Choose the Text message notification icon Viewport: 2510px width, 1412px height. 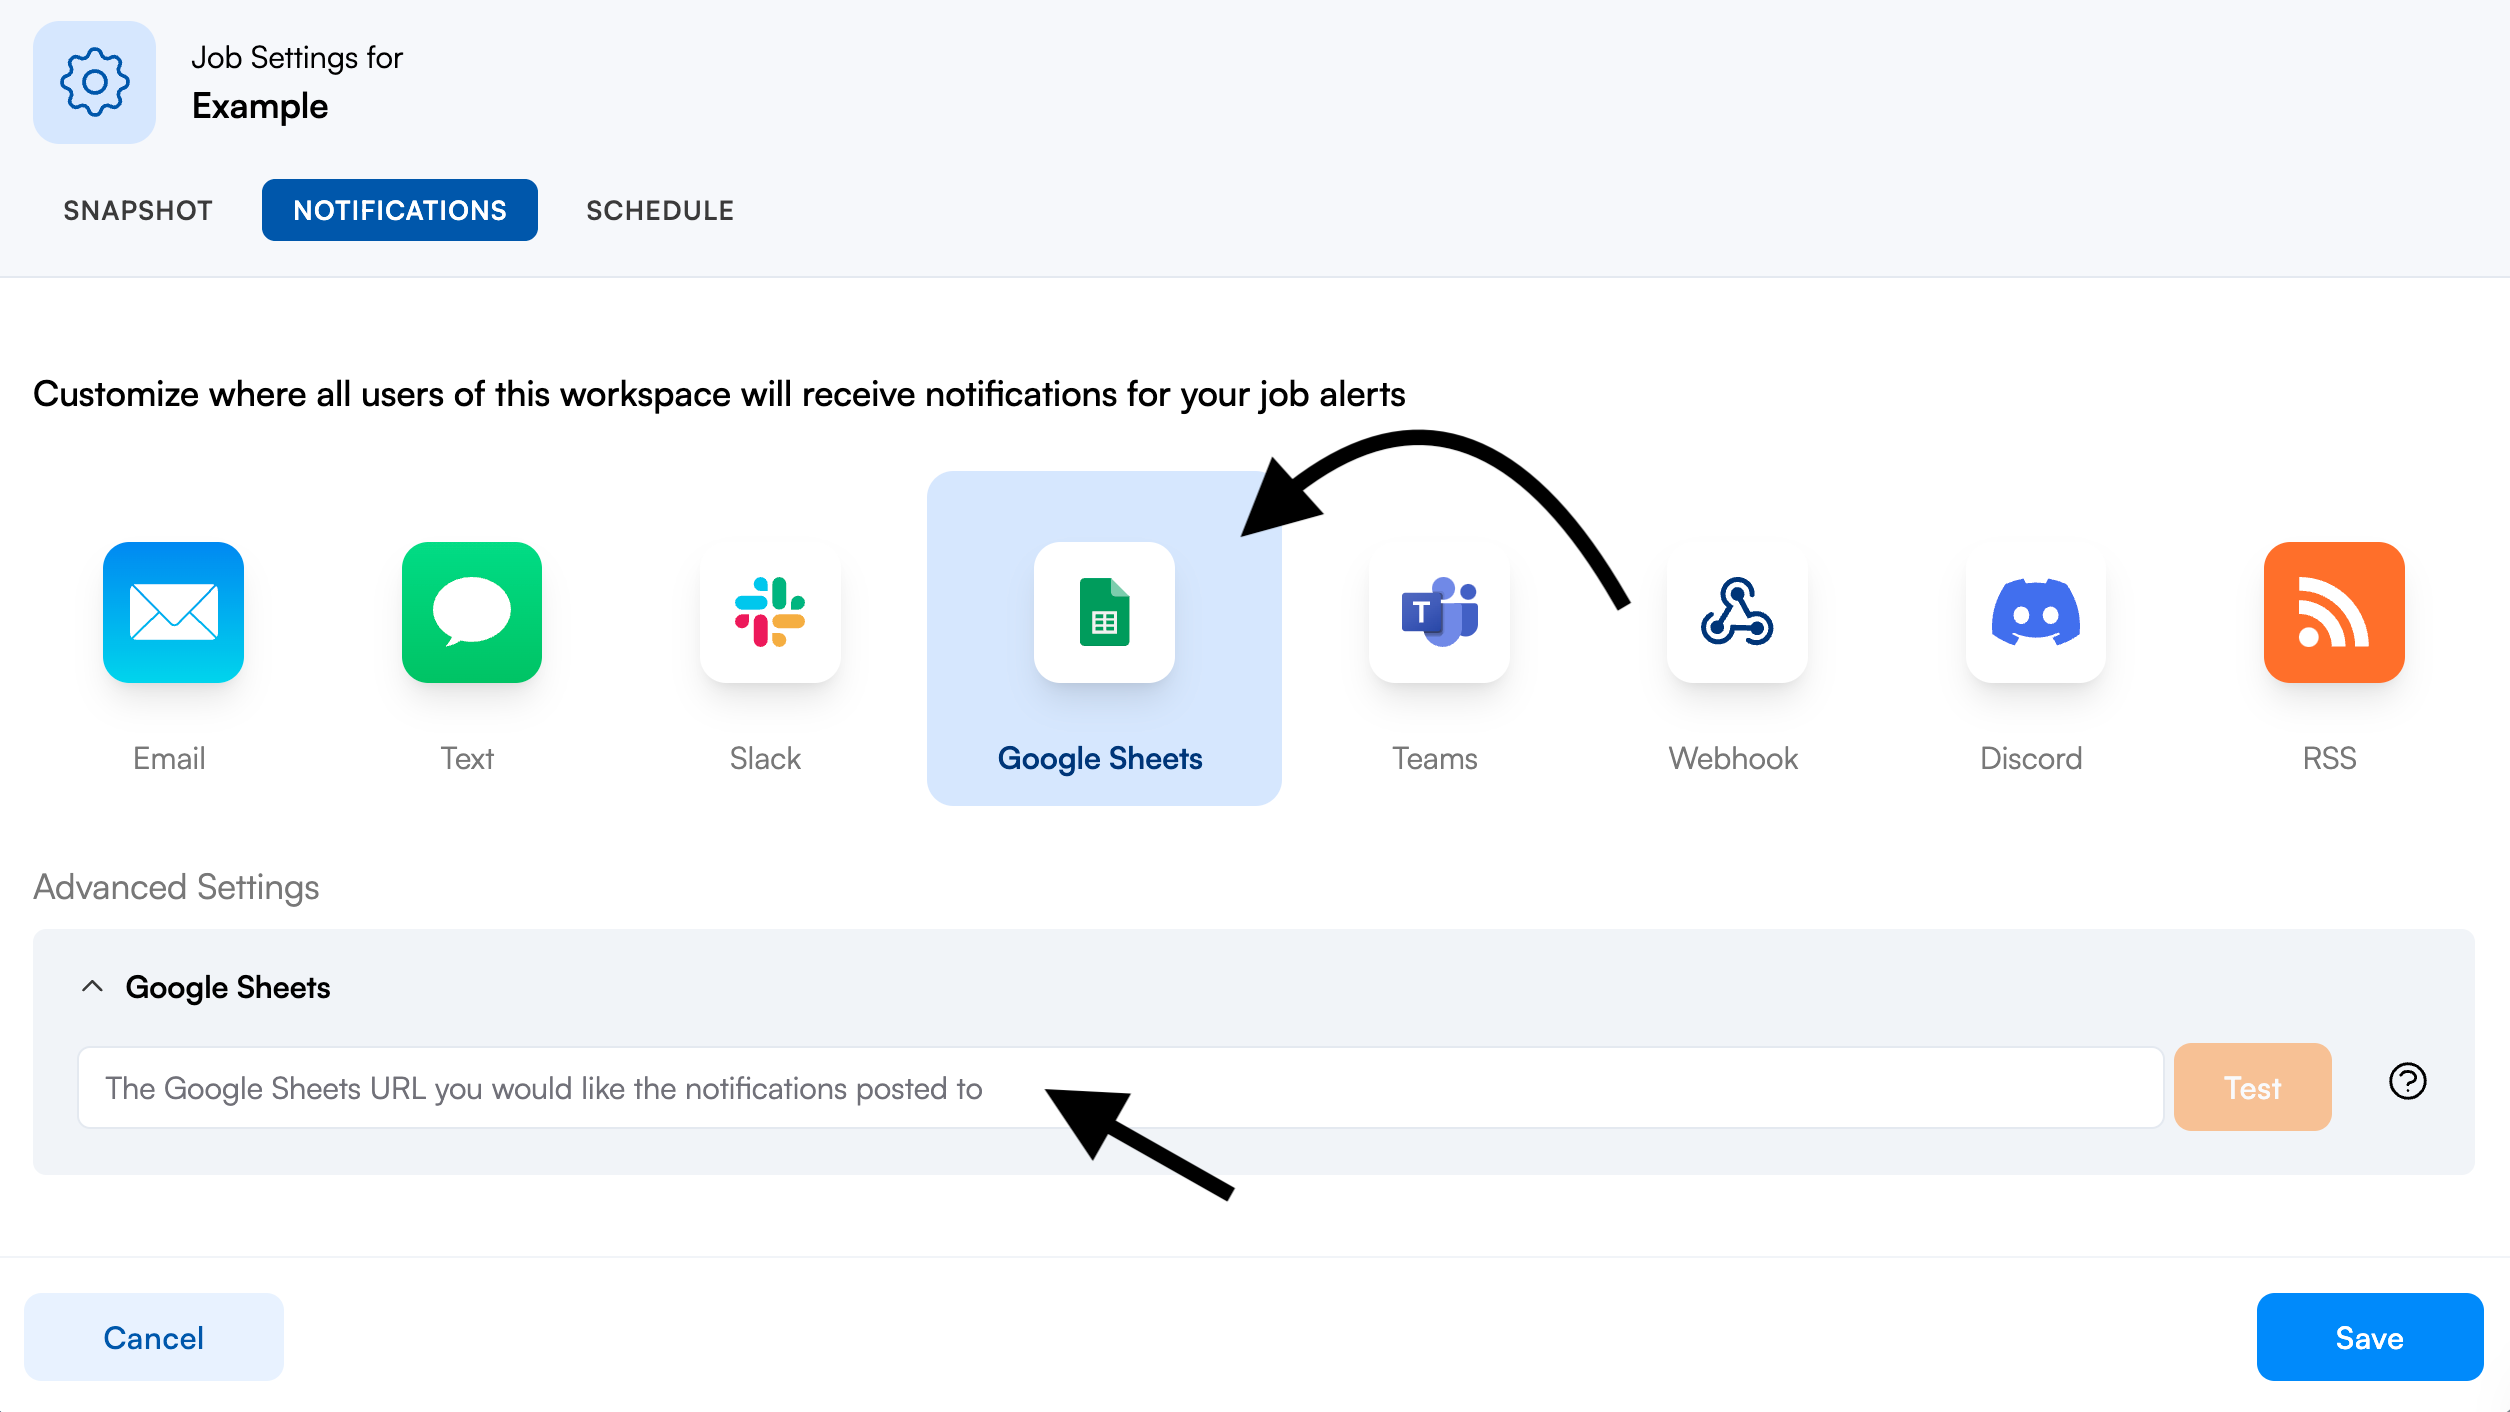coord(471,612)
